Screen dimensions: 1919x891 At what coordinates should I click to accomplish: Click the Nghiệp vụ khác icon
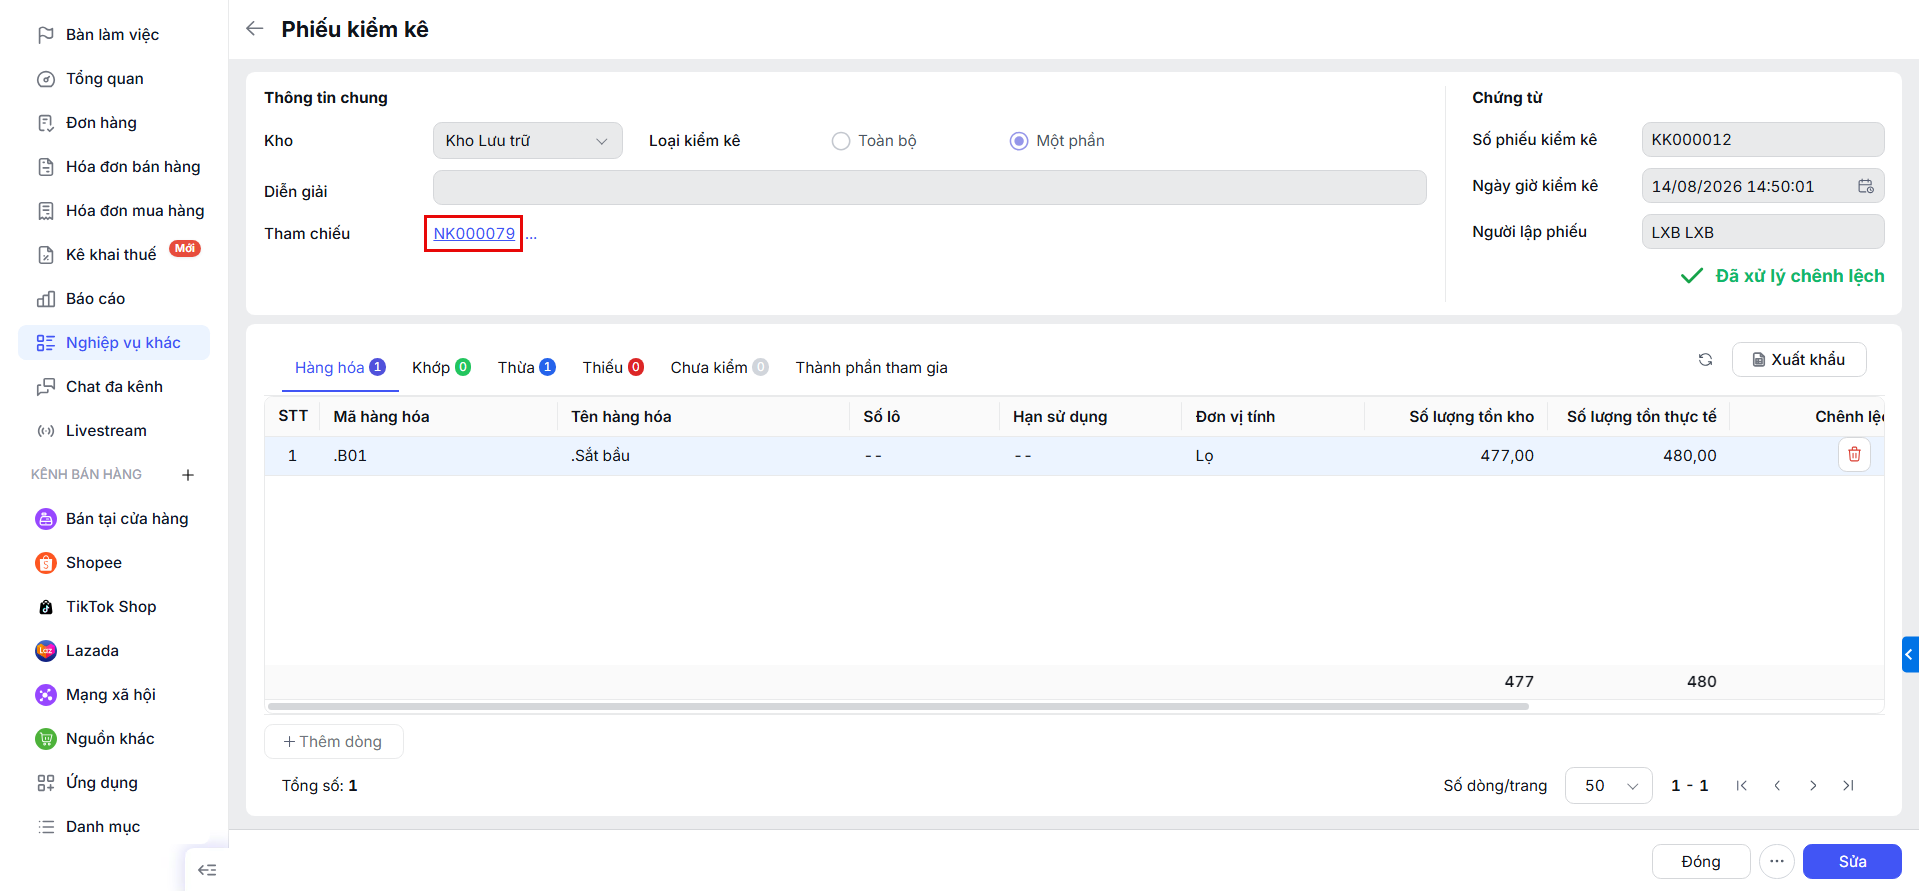(x=45, y=343)
